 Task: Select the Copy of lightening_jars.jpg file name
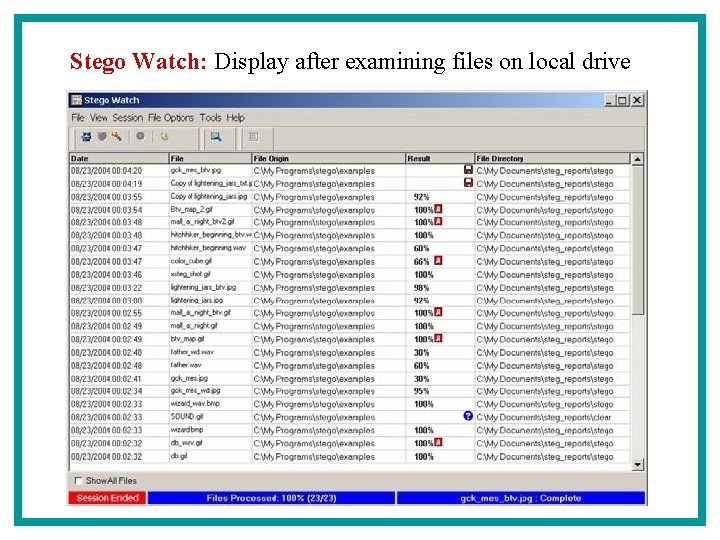209,197
